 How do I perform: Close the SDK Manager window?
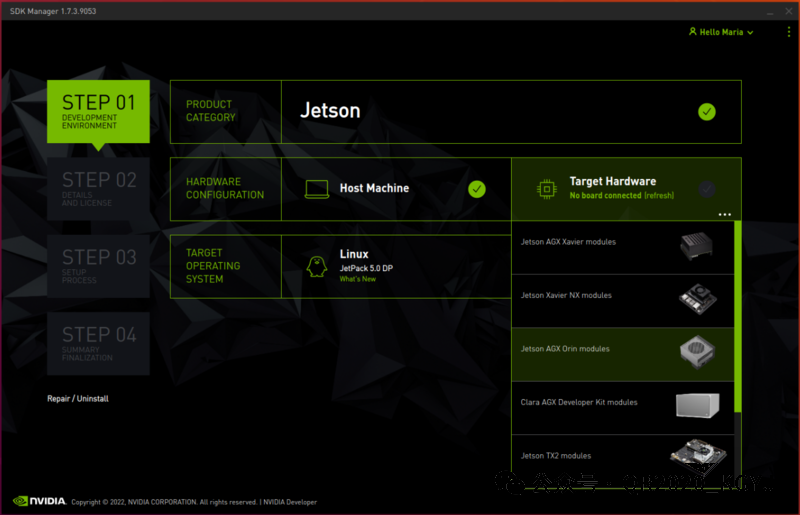789,11
